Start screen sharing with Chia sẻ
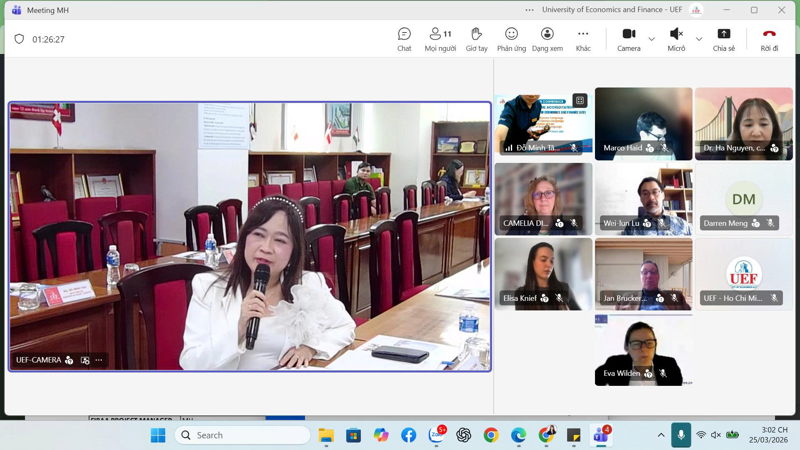Image resolution: width=800 pixels, height=450 pixels. (723, 39)
